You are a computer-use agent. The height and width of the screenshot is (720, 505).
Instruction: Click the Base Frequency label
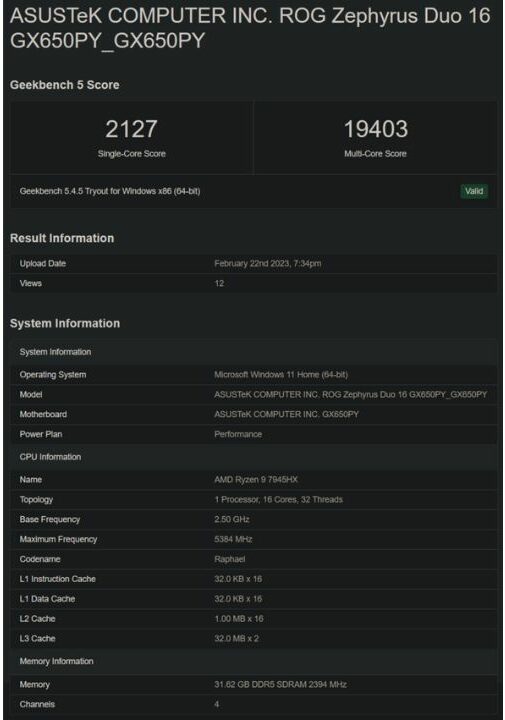coord(50,519)
